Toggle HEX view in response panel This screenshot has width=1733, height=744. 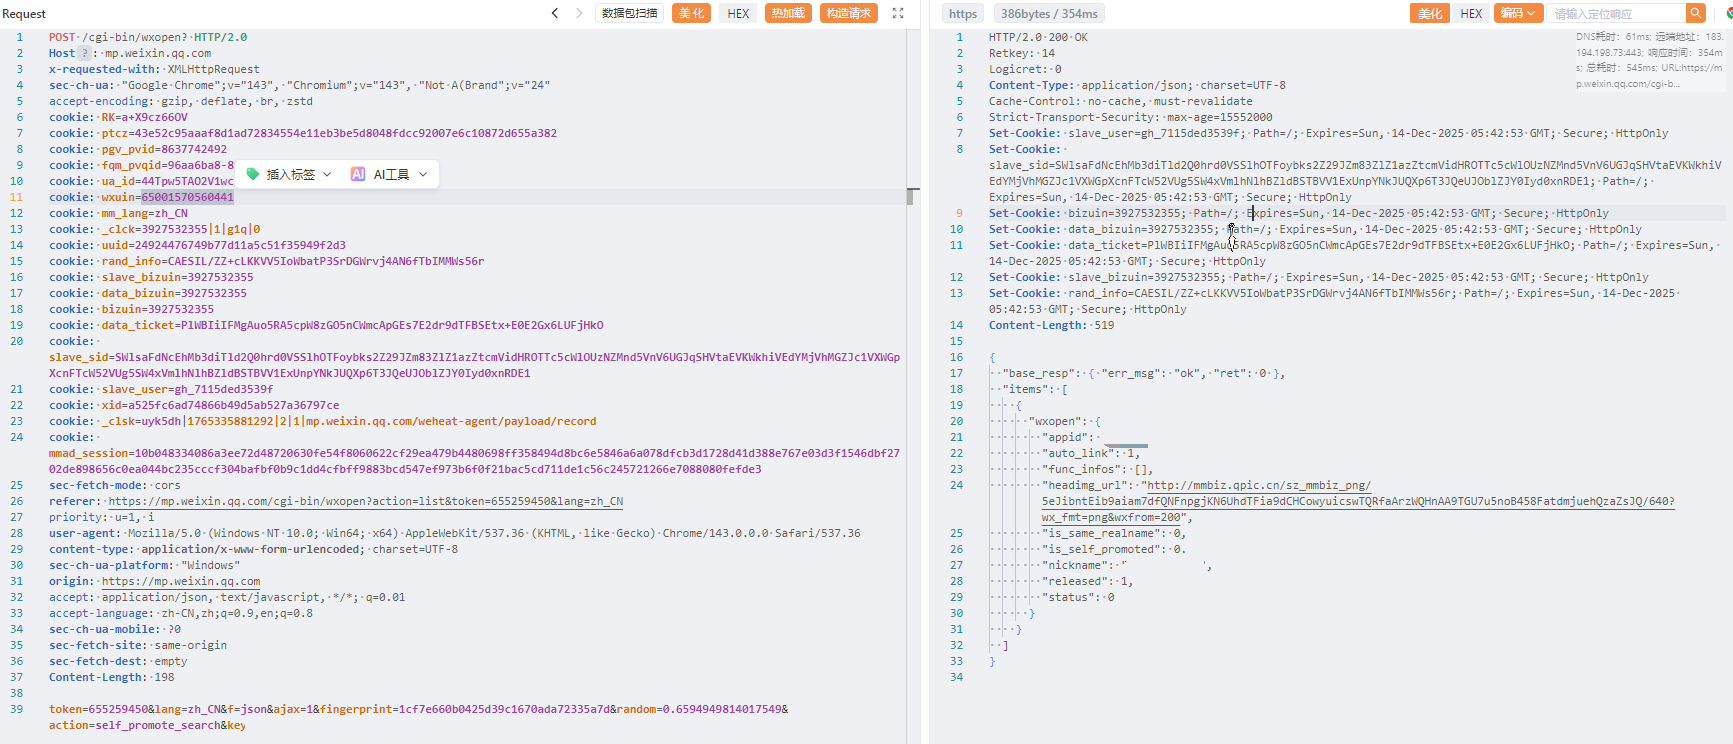1471,13
